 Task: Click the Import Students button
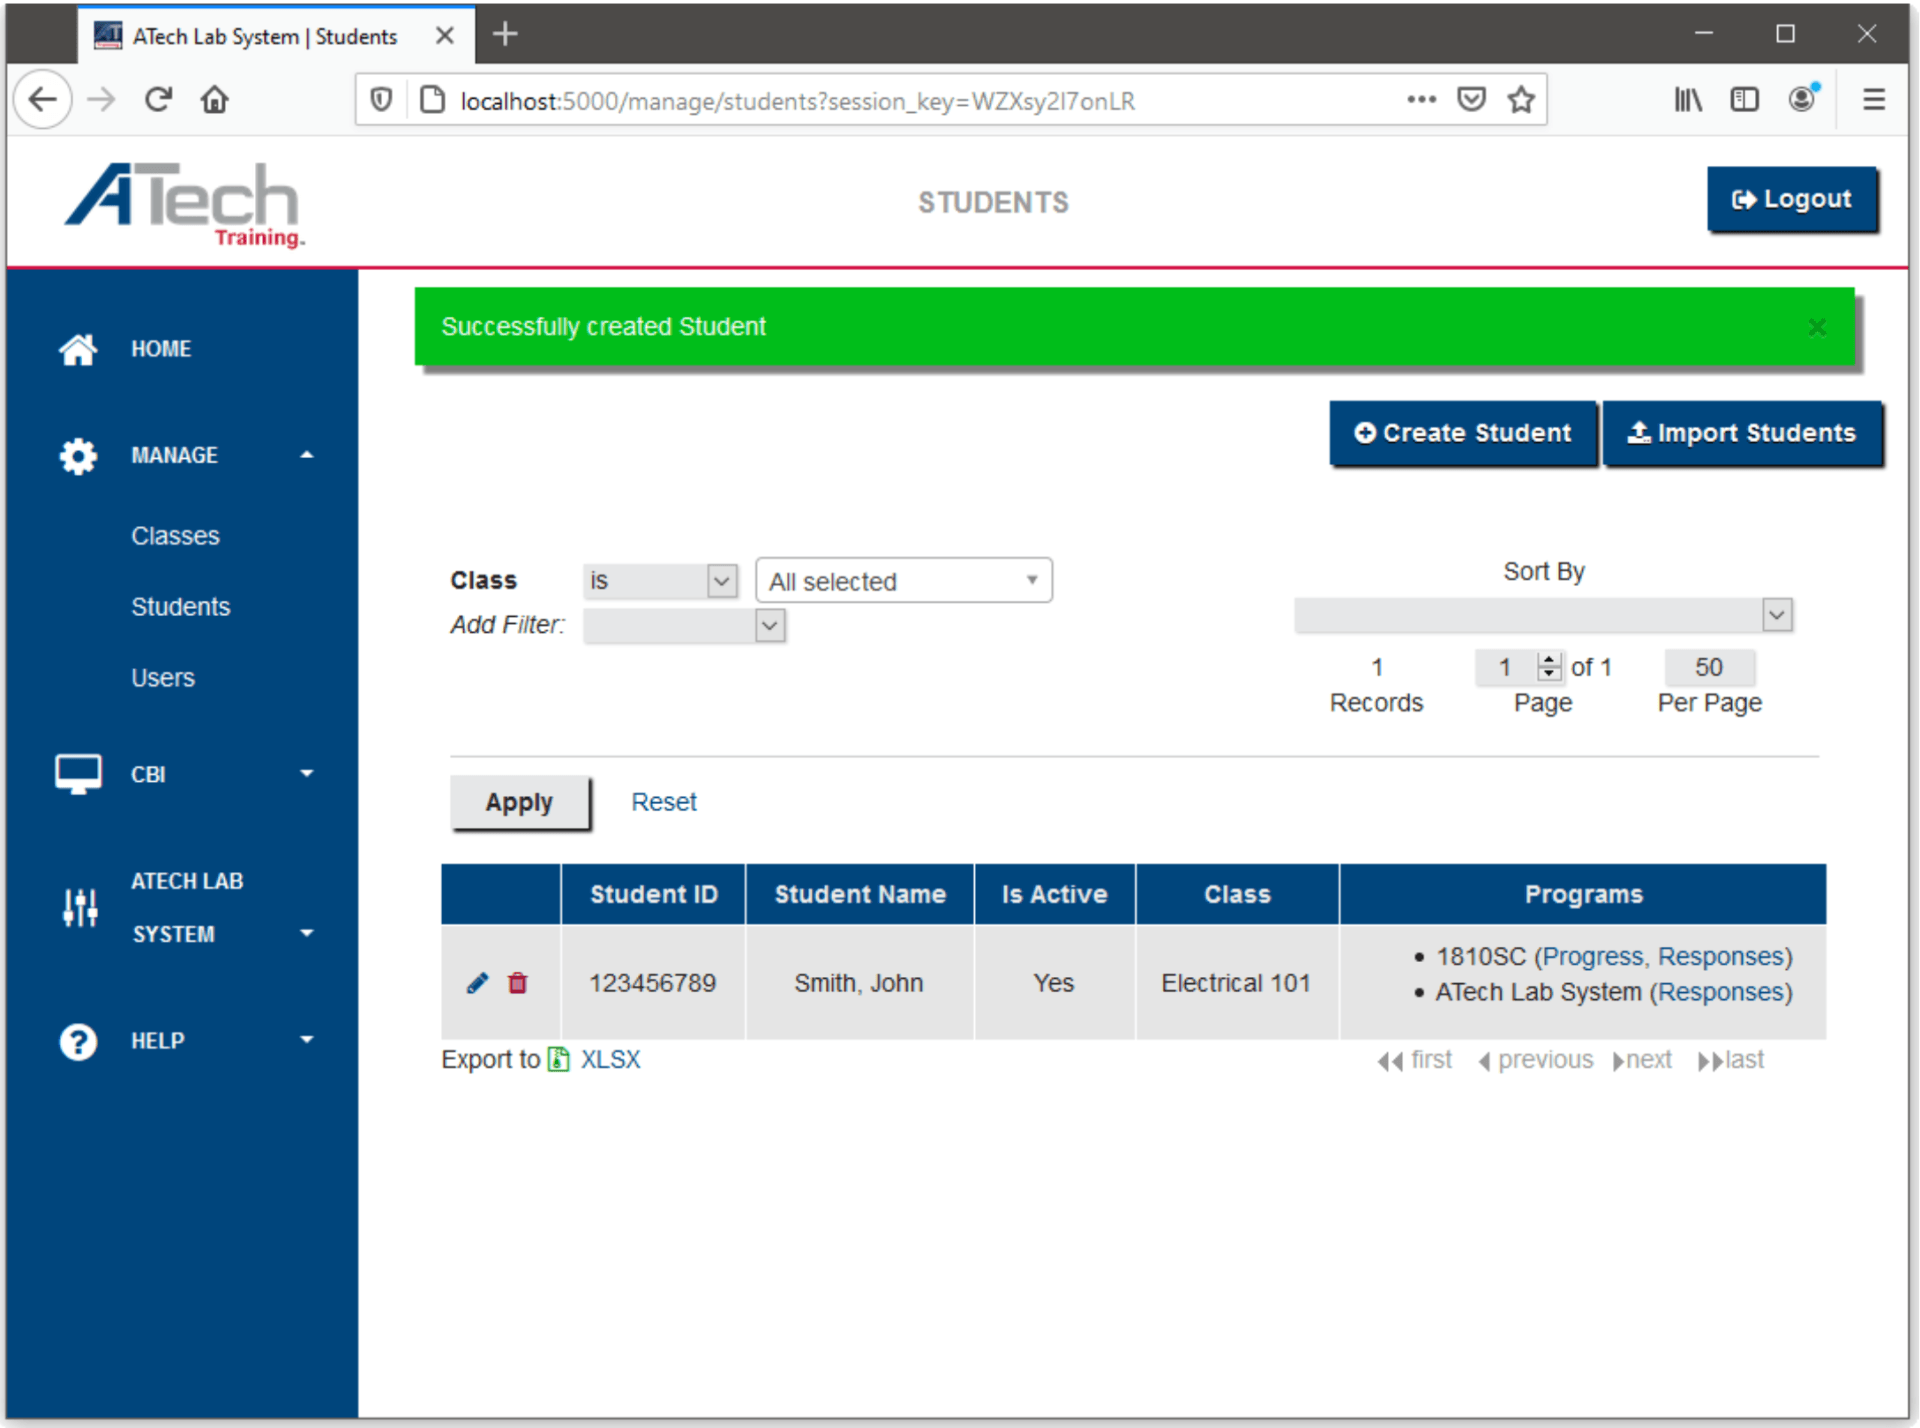point(1742,433)
